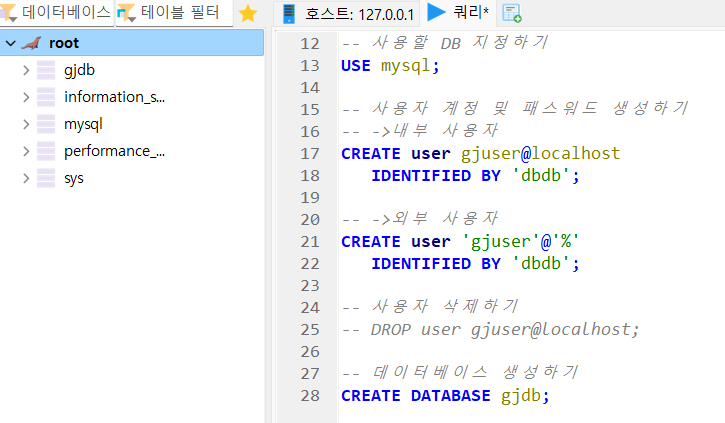Screen dimensions: 725x423
Task: Click 'gjuser@localhost' on the CREATE user line
Action: pyautogui.click(x=540, y=154)
